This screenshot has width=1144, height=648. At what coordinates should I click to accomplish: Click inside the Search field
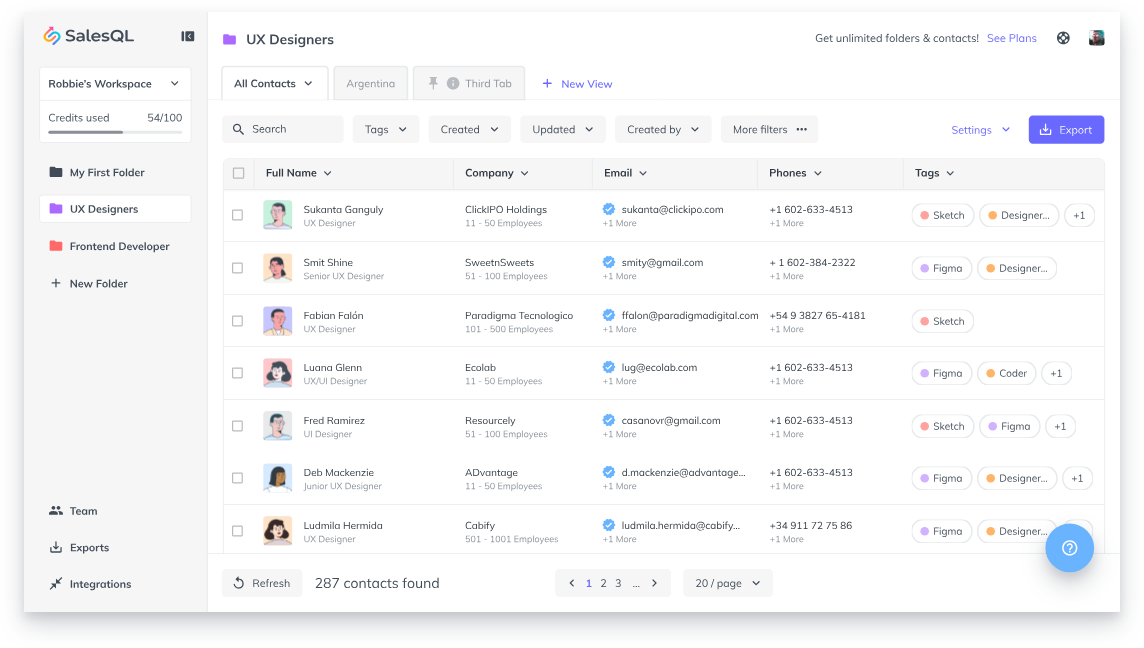[x=283, y=129]
